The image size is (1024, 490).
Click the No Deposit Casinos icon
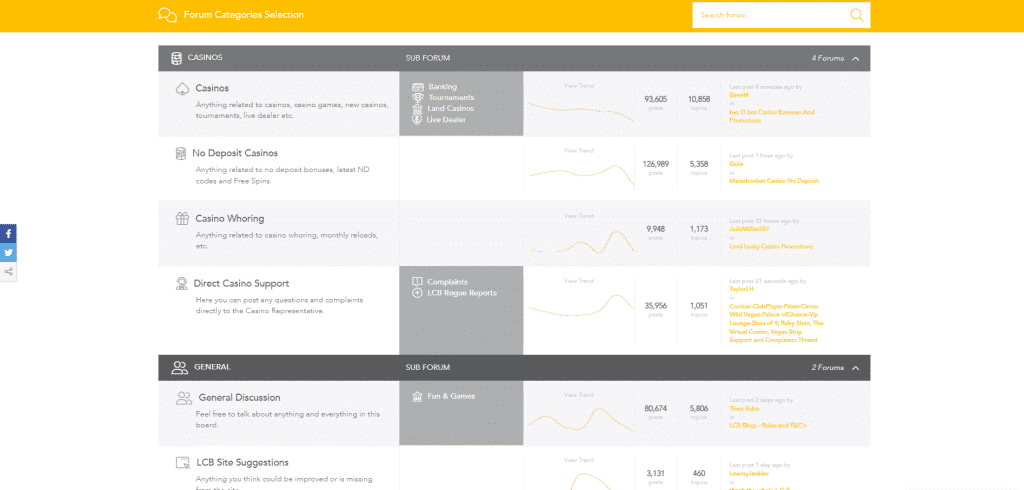pos(181,154)
